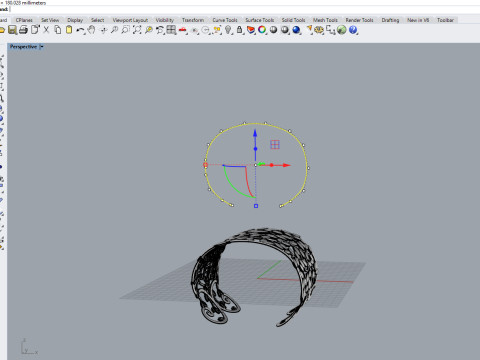Image resolution: width=480 pixels, height=360 pixels.
Task: Click the blue Render sphere icon
Action: 296,30
